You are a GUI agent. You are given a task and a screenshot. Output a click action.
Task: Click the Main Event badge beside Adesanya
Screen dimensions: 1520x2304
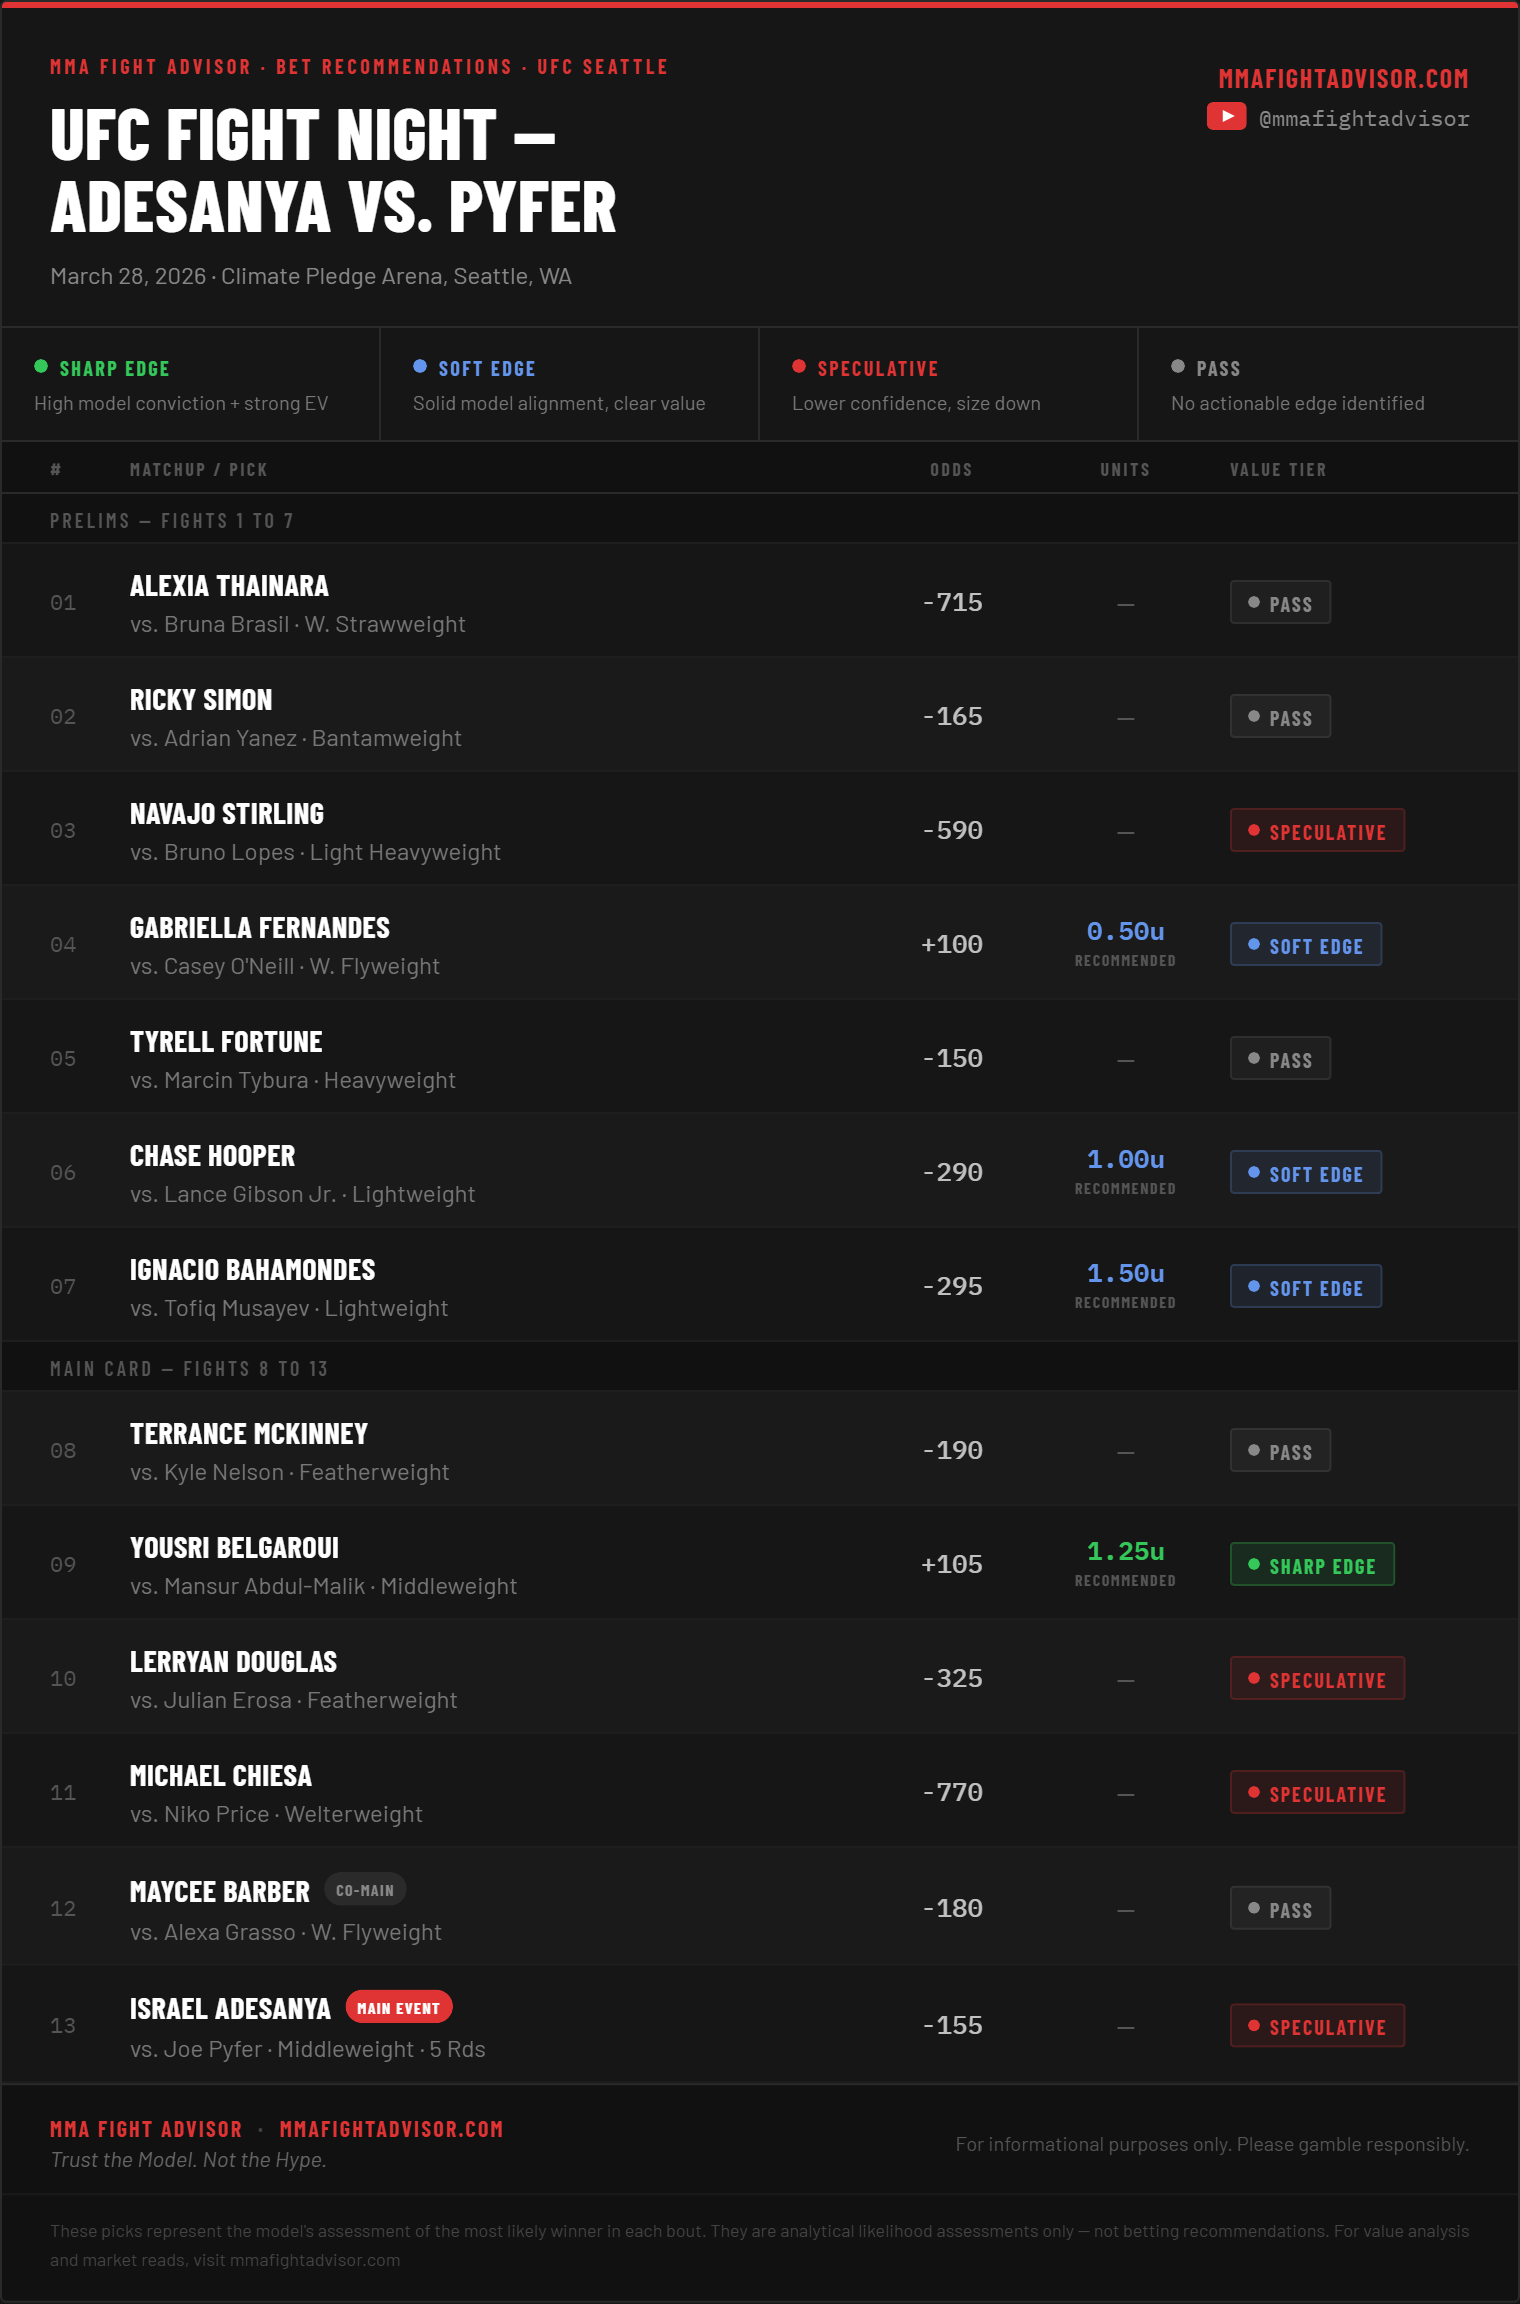point(399,2007)
